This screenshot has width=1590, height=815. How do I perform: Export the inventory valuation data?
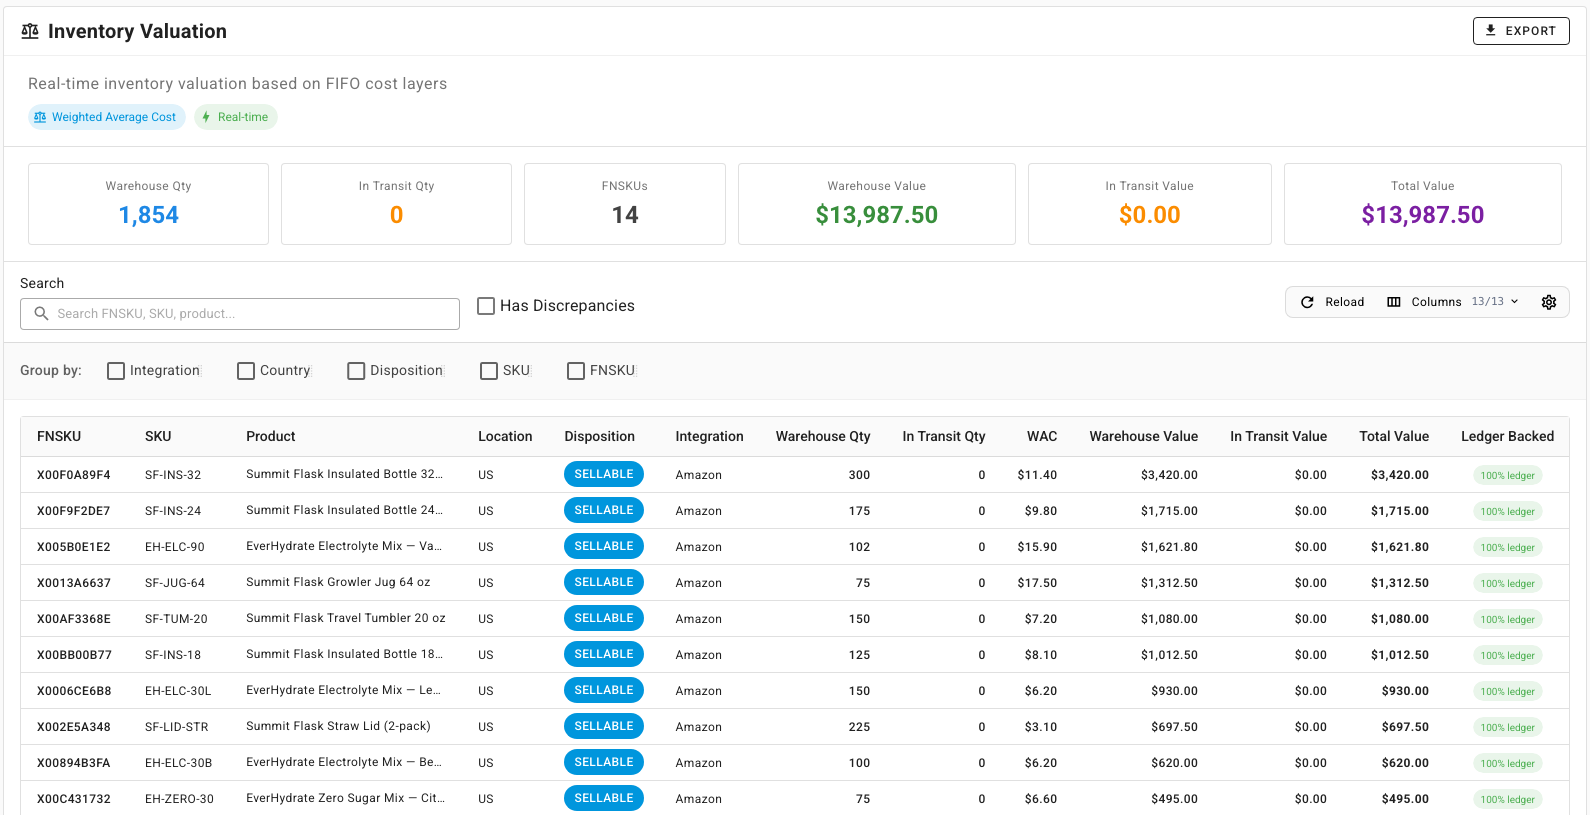(x=1521, y=31)
